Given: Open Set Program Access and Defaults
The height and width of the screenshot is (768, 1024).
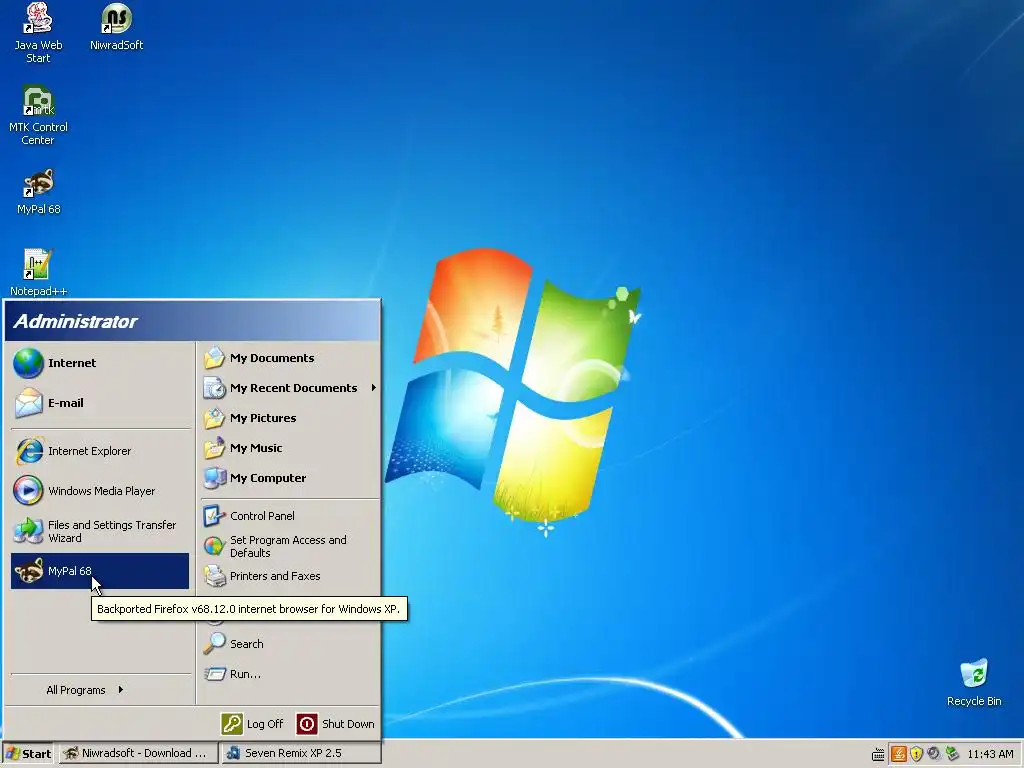Looking at the screenshot, I should click(290, 546).
